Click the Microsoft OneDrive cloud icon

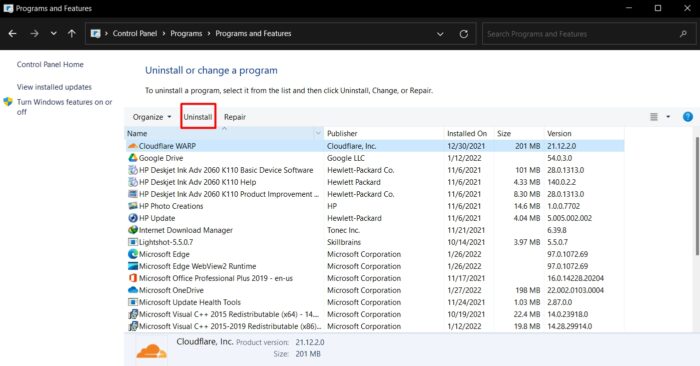(x=133, y=290)
